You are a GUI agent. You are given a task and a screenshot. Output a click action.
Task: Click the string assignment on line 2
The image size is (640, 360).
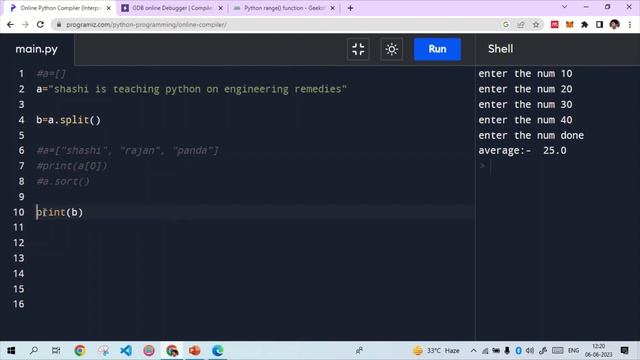[191, 89]
